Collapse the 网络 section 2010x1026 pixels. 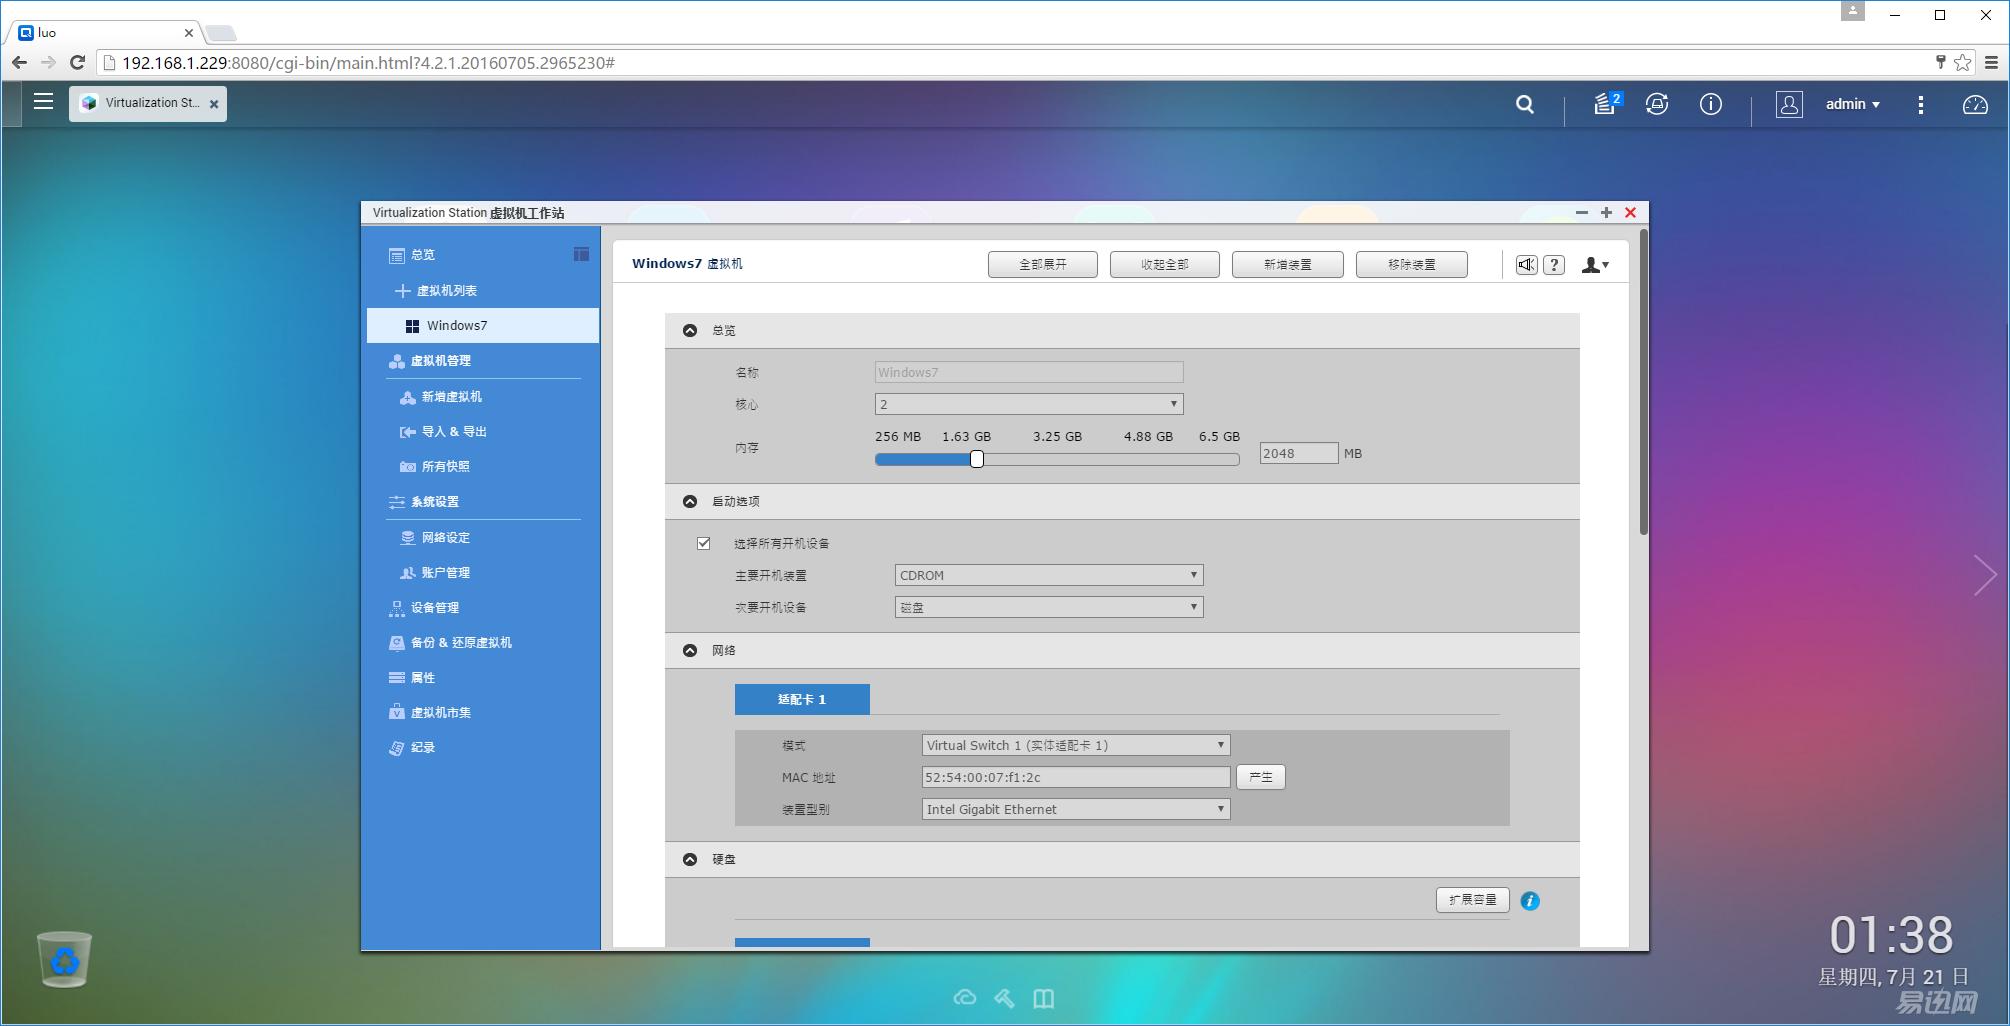[690, 651]
